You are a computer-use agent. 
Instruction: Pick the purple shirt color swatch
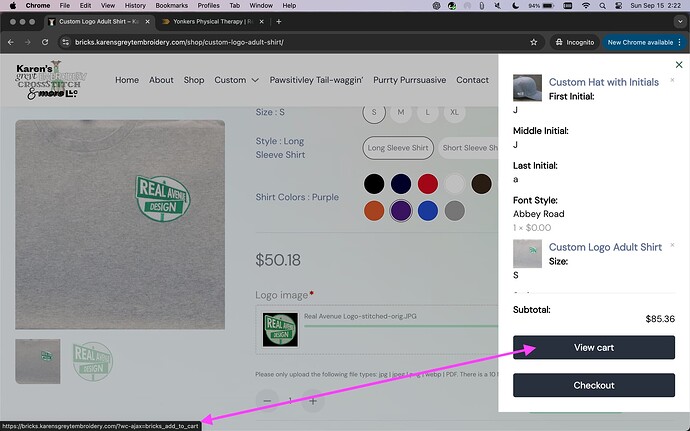click(x=401, y=211)
